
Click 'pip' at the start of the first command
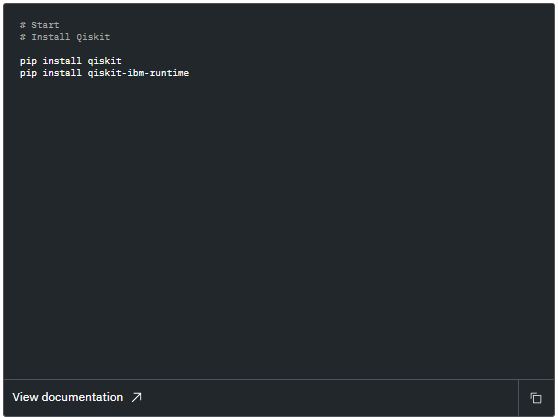pyautogui.click(x=28, y=61)
